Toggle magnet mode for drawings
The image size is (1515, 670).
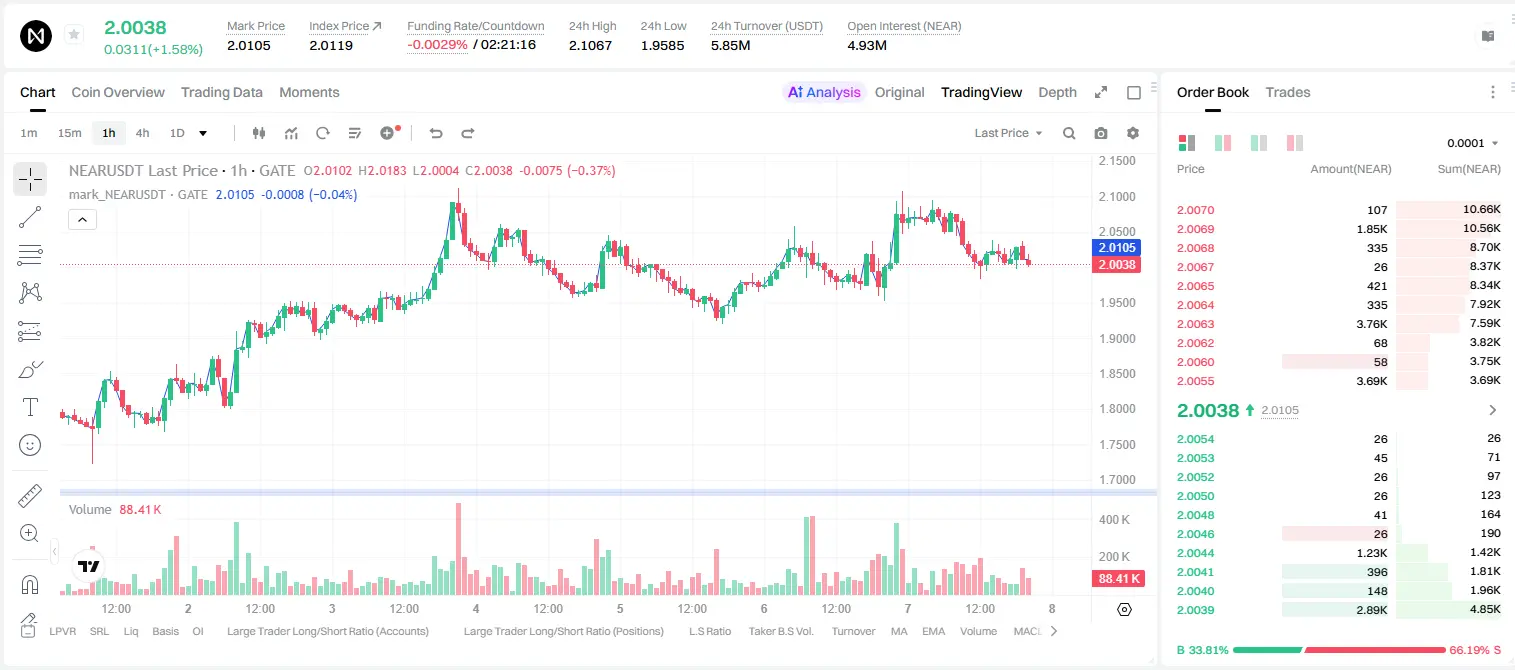(x=30, y=584)
